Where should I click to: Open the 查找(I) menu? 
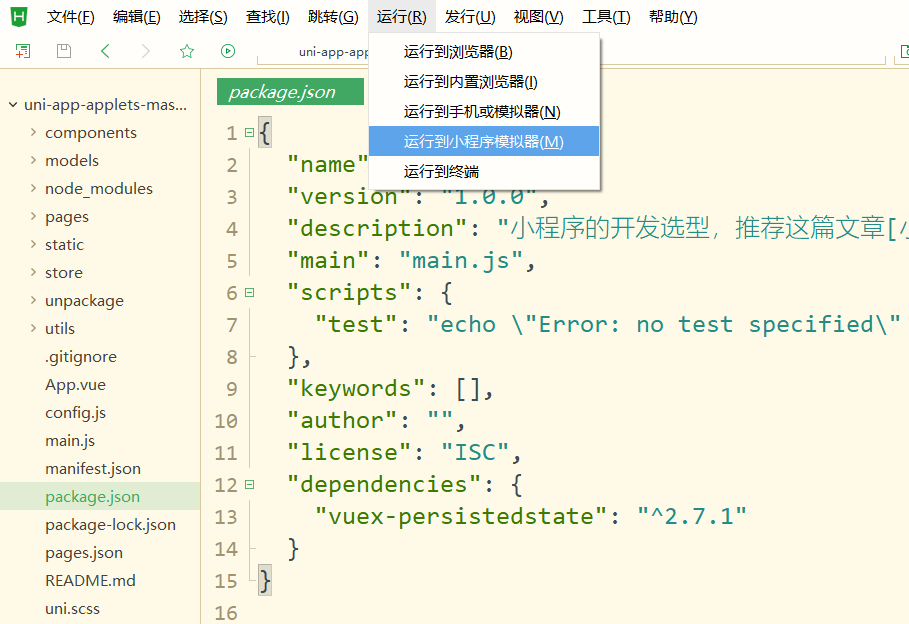pyautogui.click(x=267, y=17)
